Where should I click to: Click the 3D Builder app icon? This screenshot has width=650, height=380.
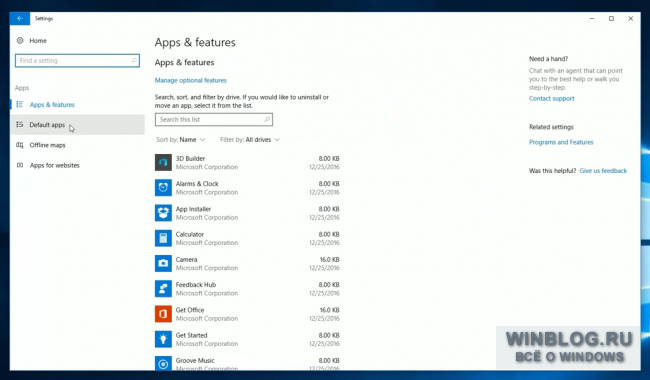tap(163, 162)
